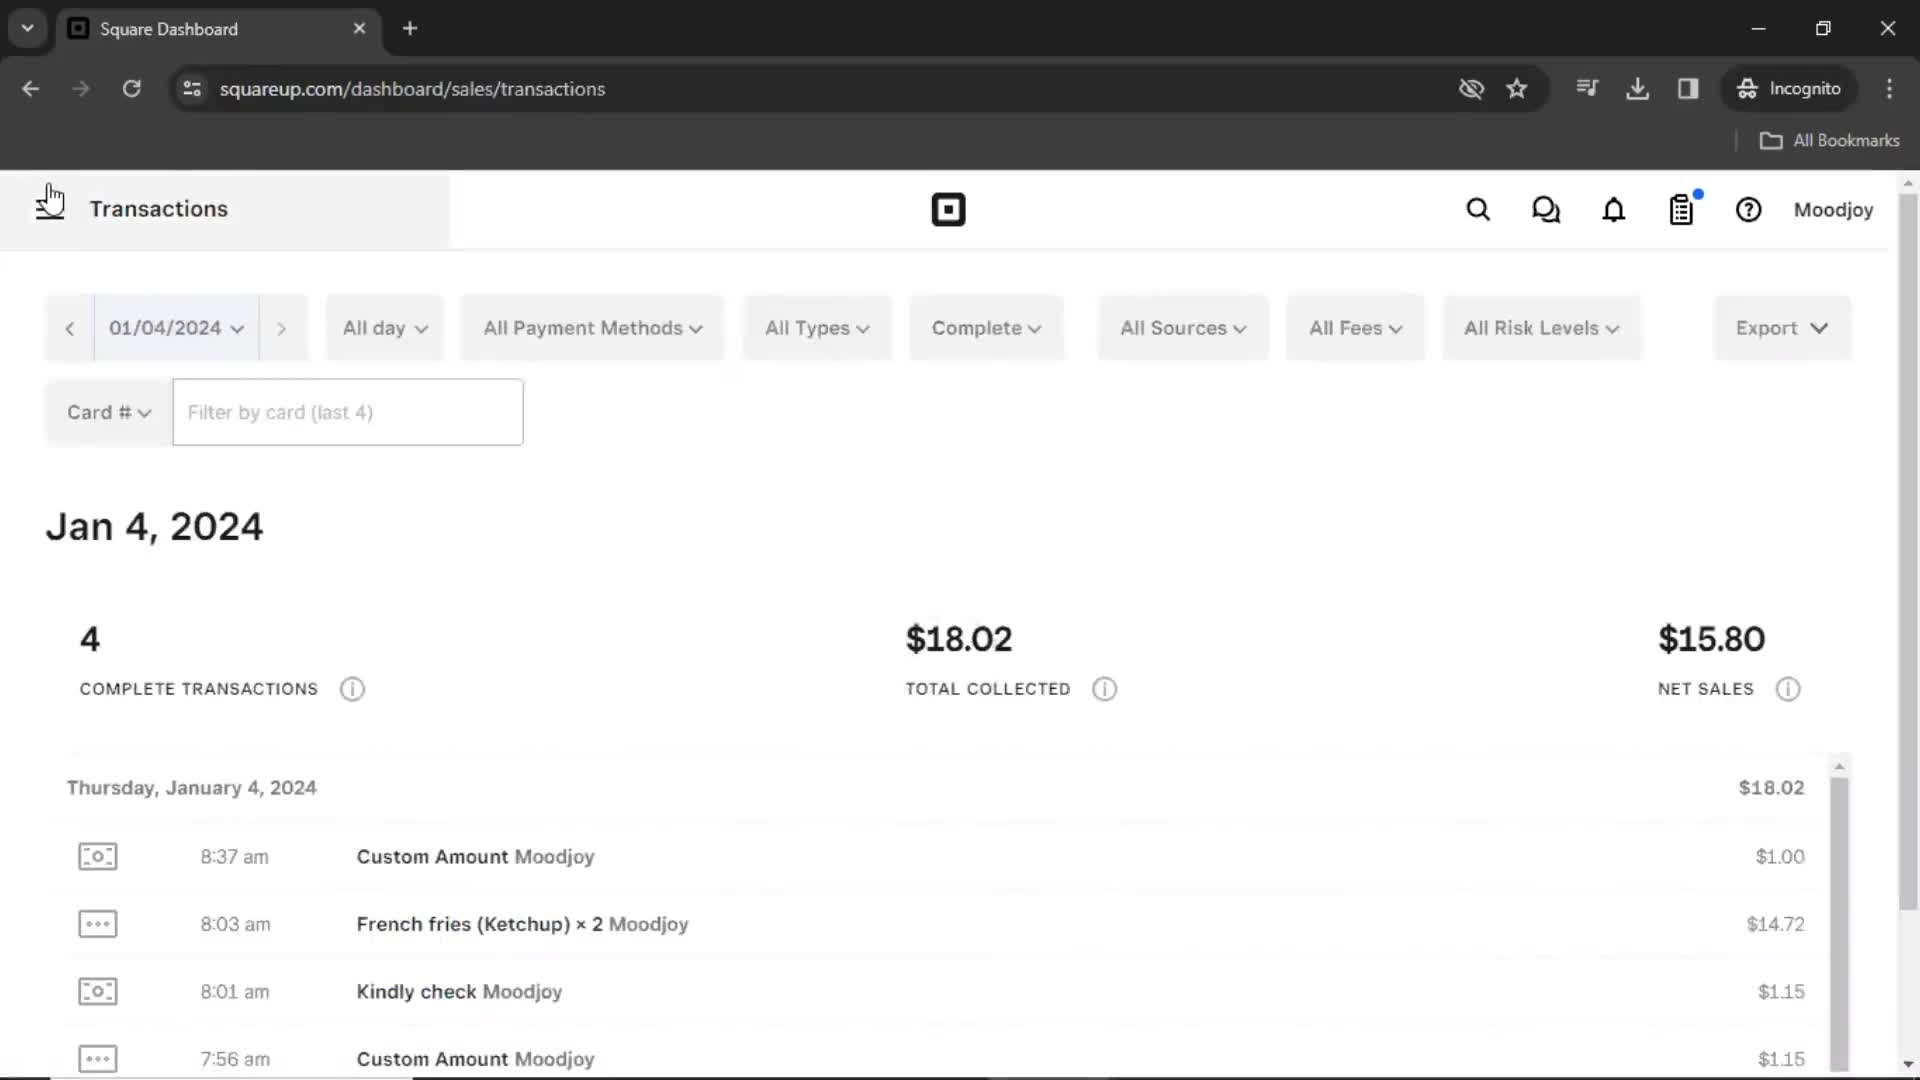Expand the All day time filter
Screen dimensions: 1920x1080
(385, 328)
